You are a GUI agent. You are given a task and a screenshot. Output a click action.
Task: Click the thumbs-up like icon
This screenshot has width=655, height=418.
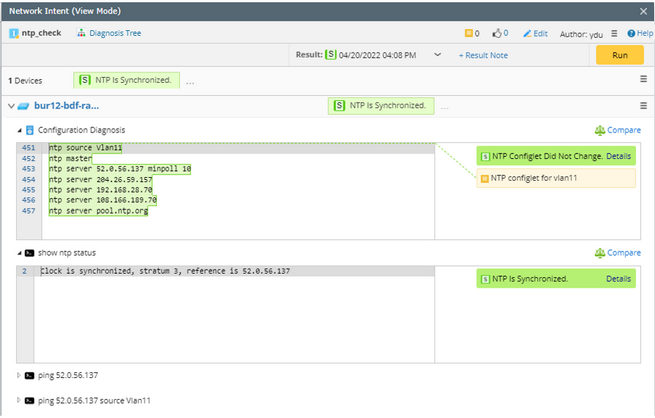coord(497,33)
